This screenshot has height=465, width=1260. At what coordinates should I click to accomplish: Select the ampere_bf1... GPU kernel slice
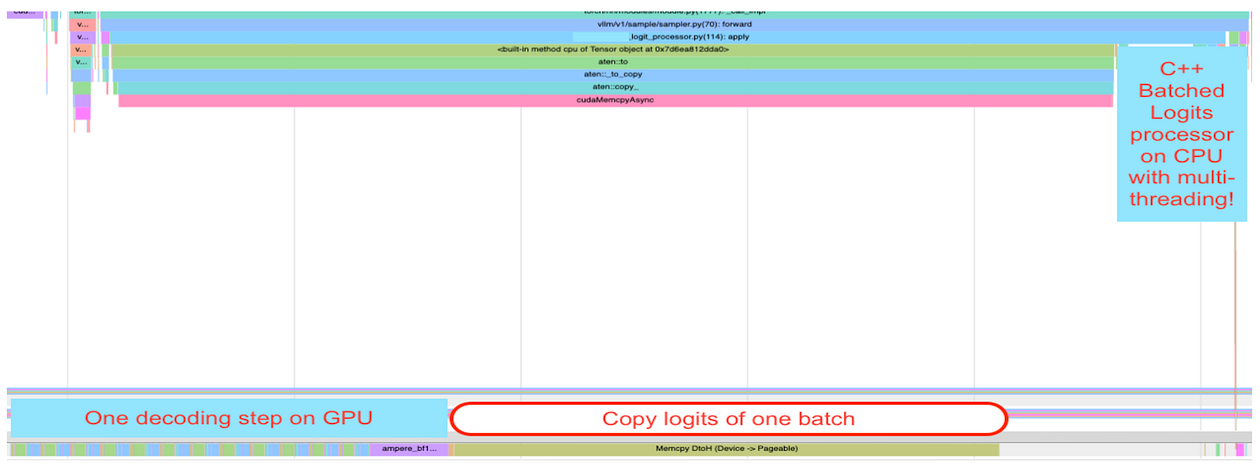coord(410,449)
